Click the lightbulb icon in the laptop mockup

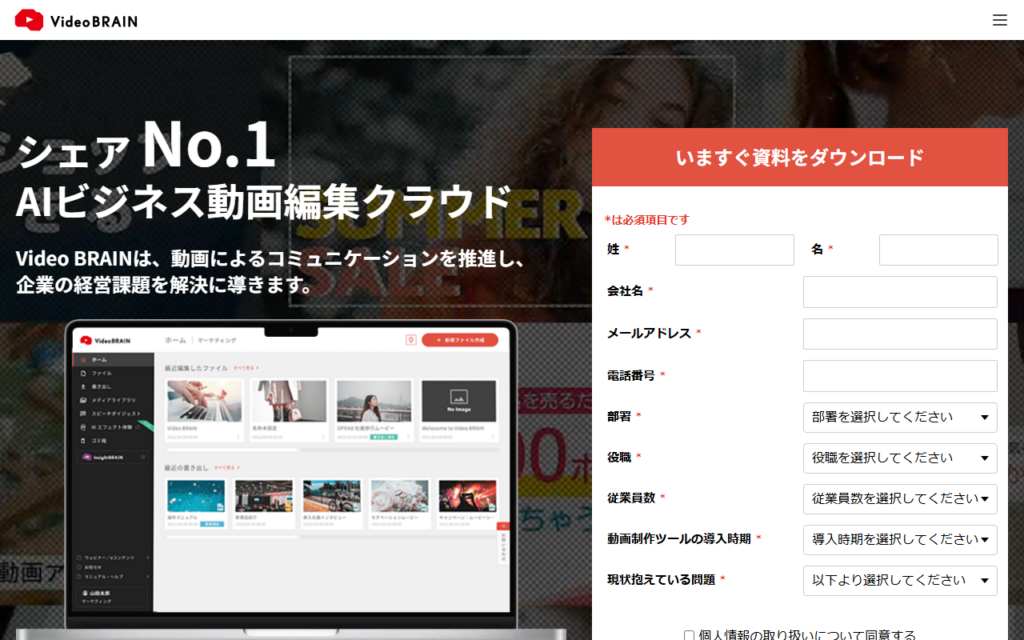coord(410,340)
